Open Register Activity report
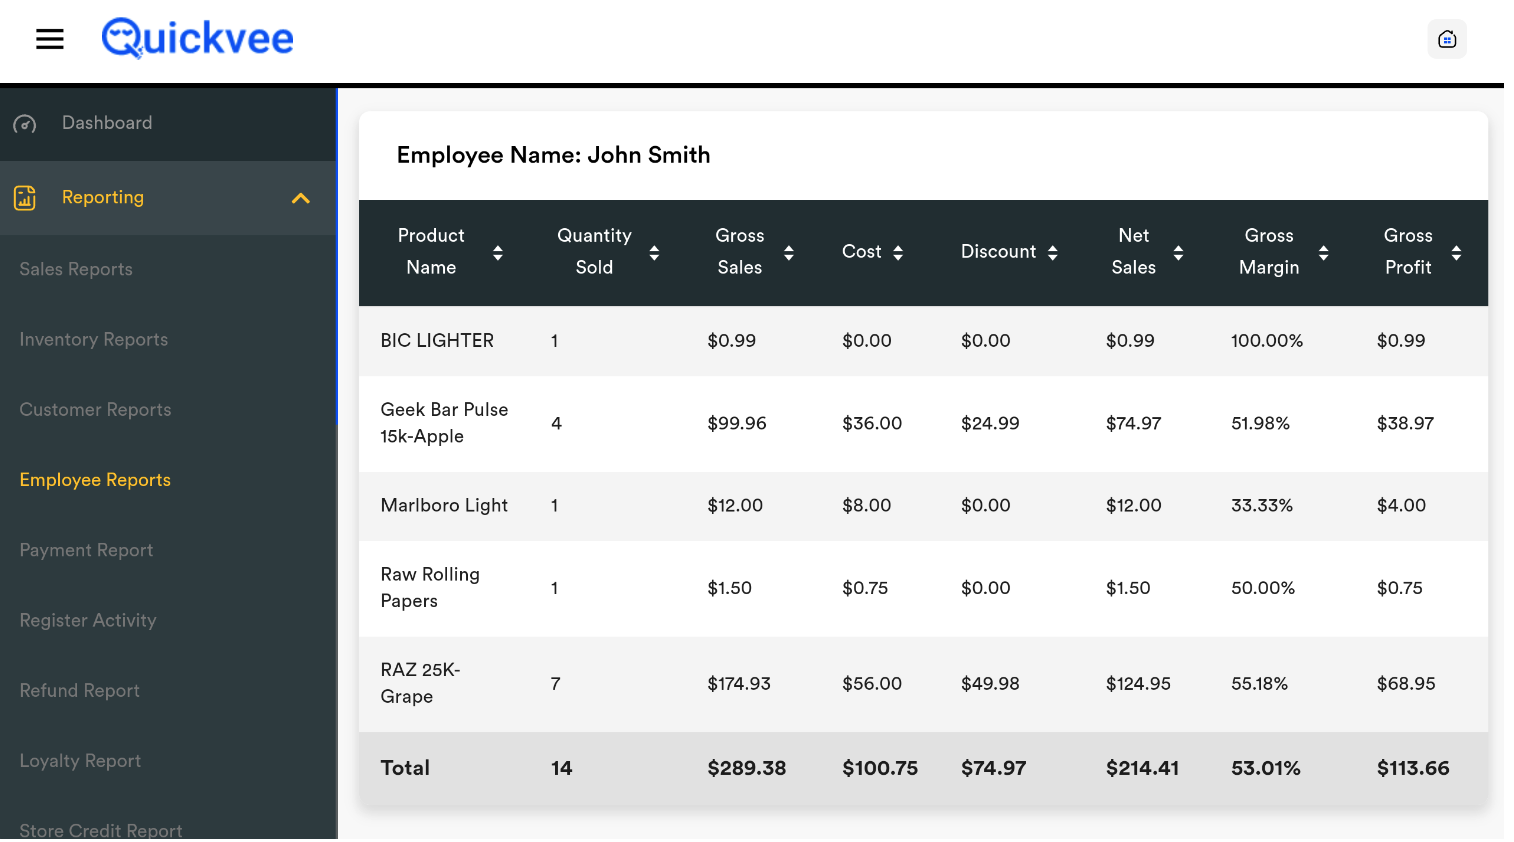 [88, 620]
